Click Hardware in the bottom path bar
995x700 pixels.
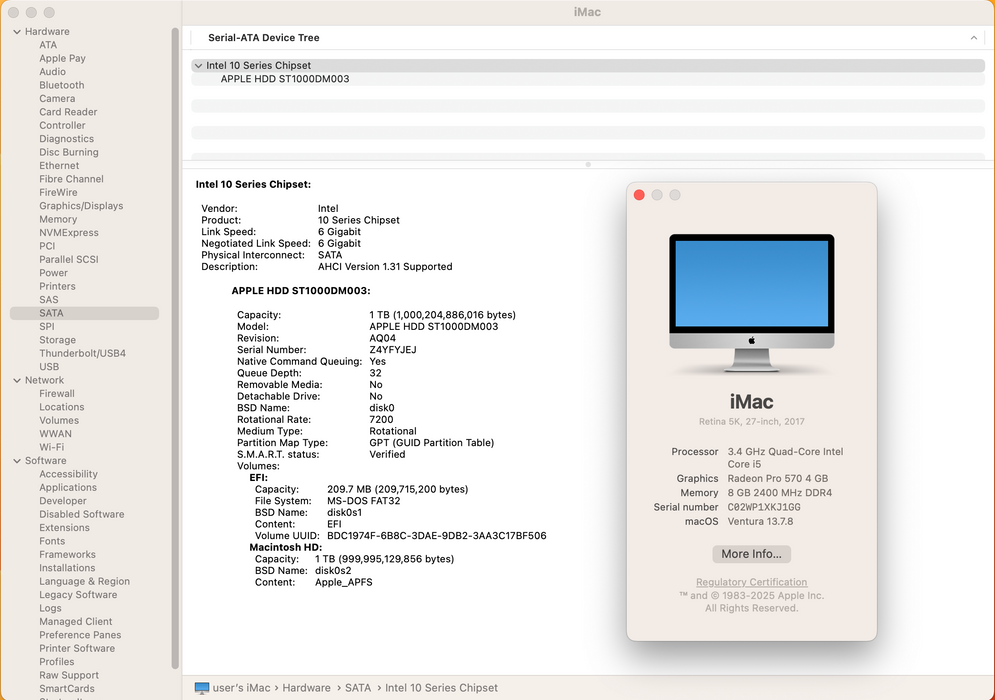[x=306, y=688]
